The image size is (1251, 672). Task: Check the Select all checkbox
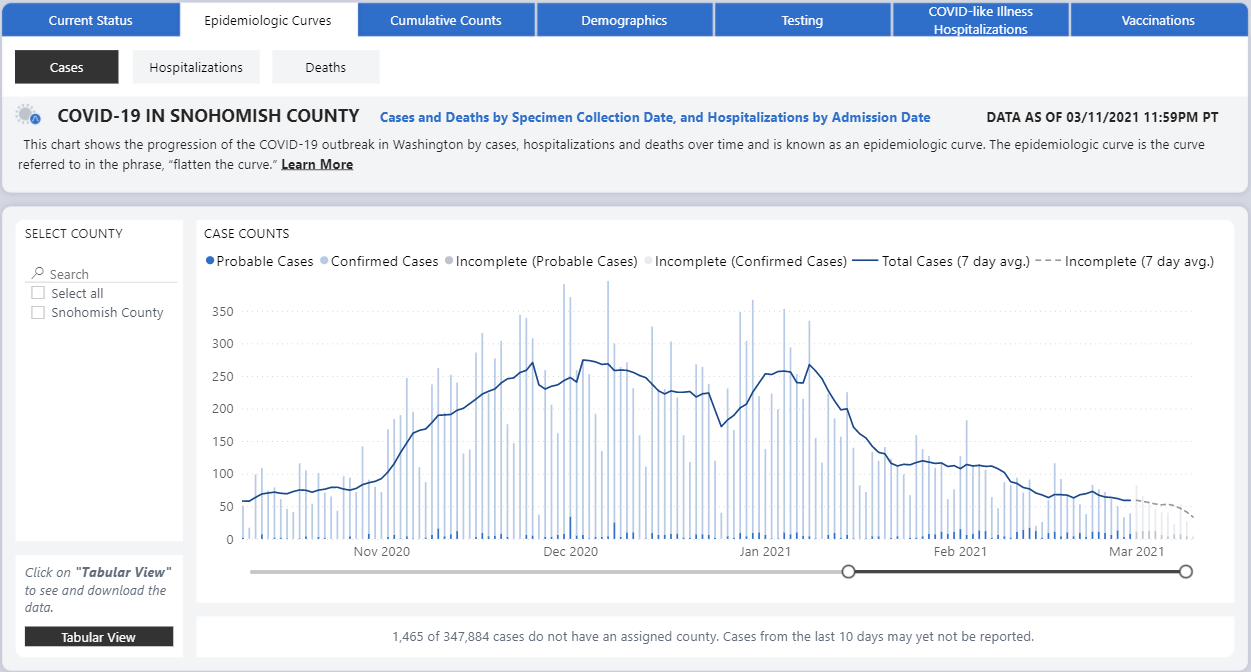pos(38,293)
